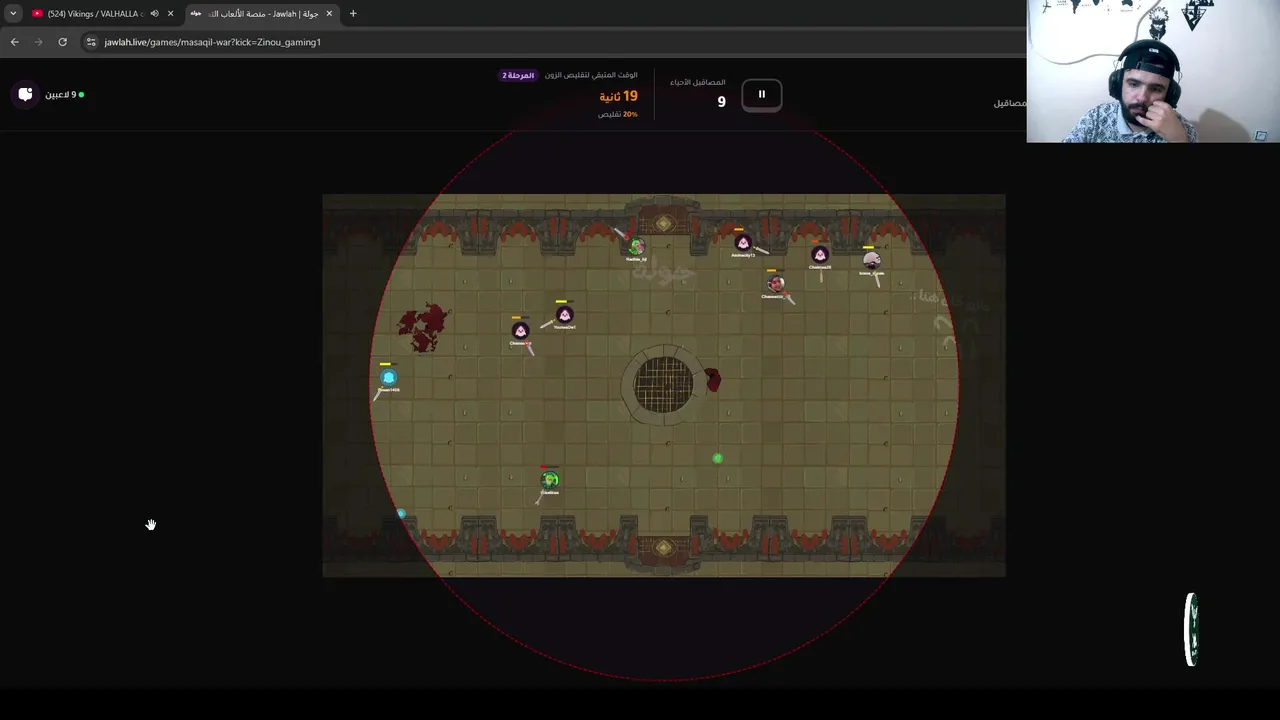Click the 19 ثانية countdown timer
This screenshot has width=1280, height=720.
tap(618, 96)
